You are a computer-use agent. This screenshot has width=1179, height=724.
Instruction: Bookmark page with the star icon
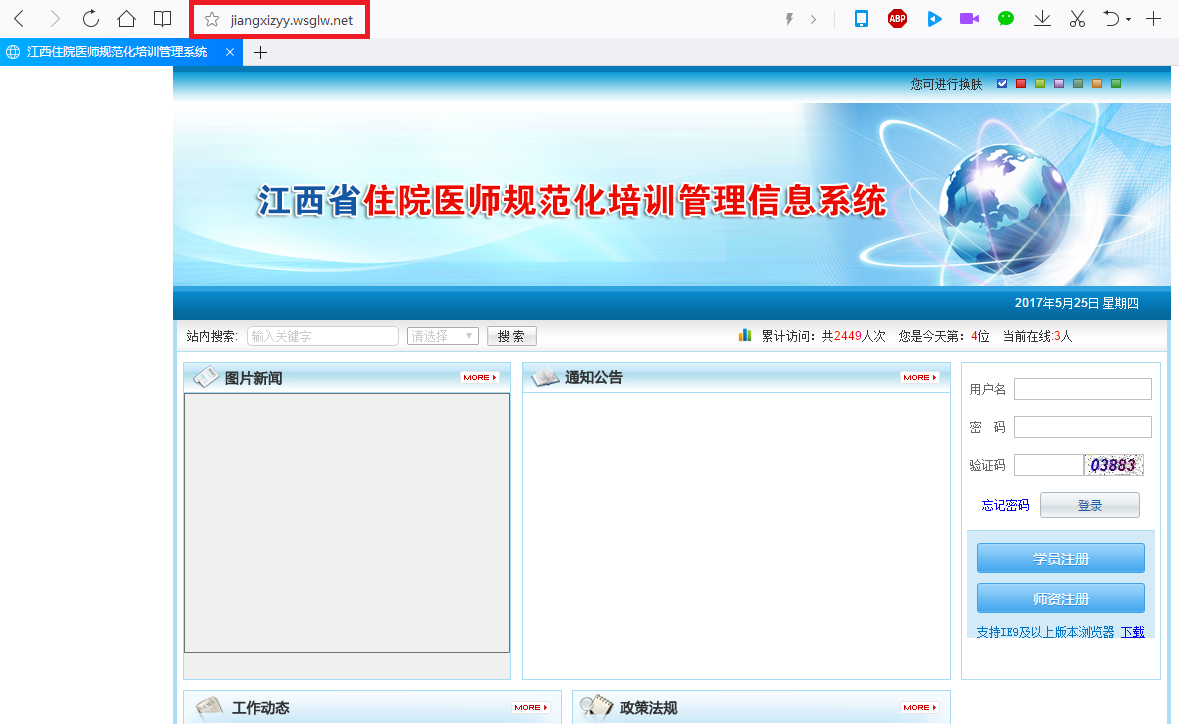pos(212,20)
